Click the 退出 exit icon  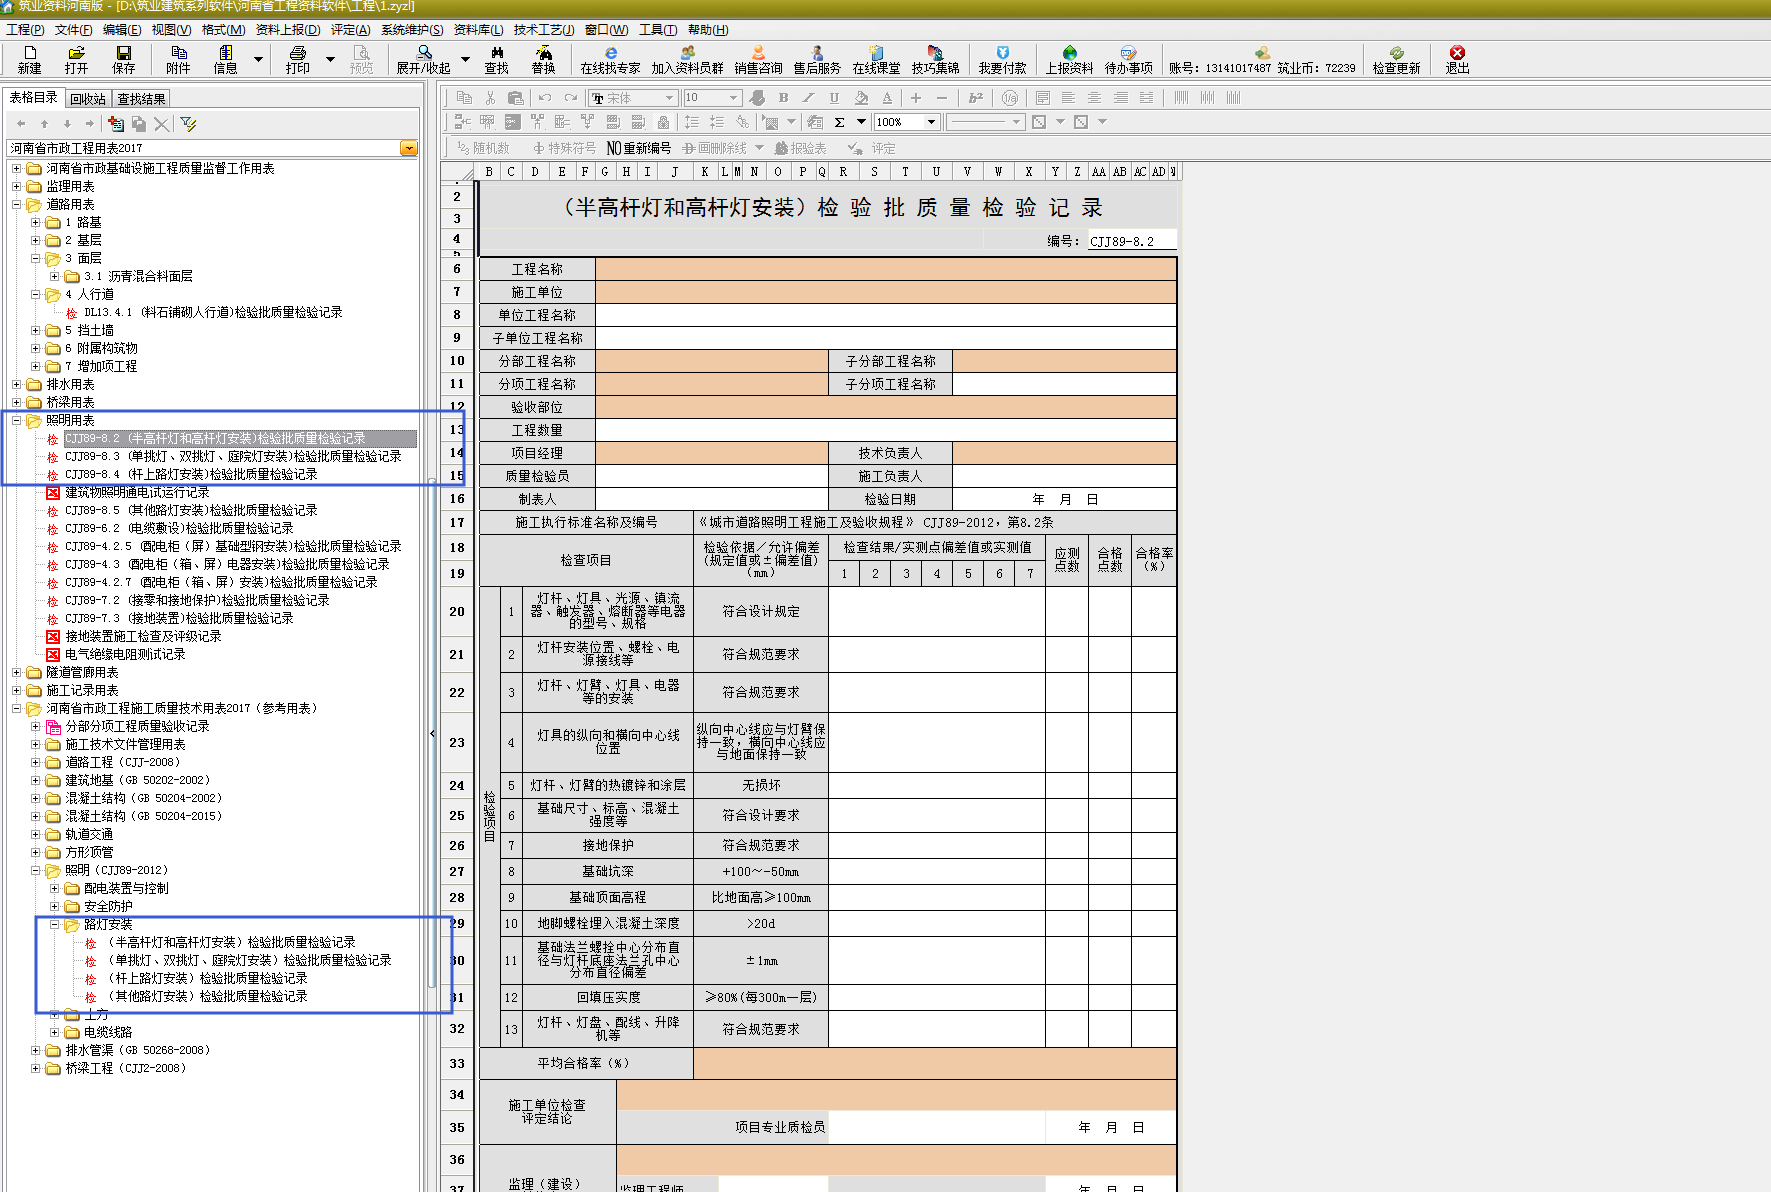[1457, 59]
